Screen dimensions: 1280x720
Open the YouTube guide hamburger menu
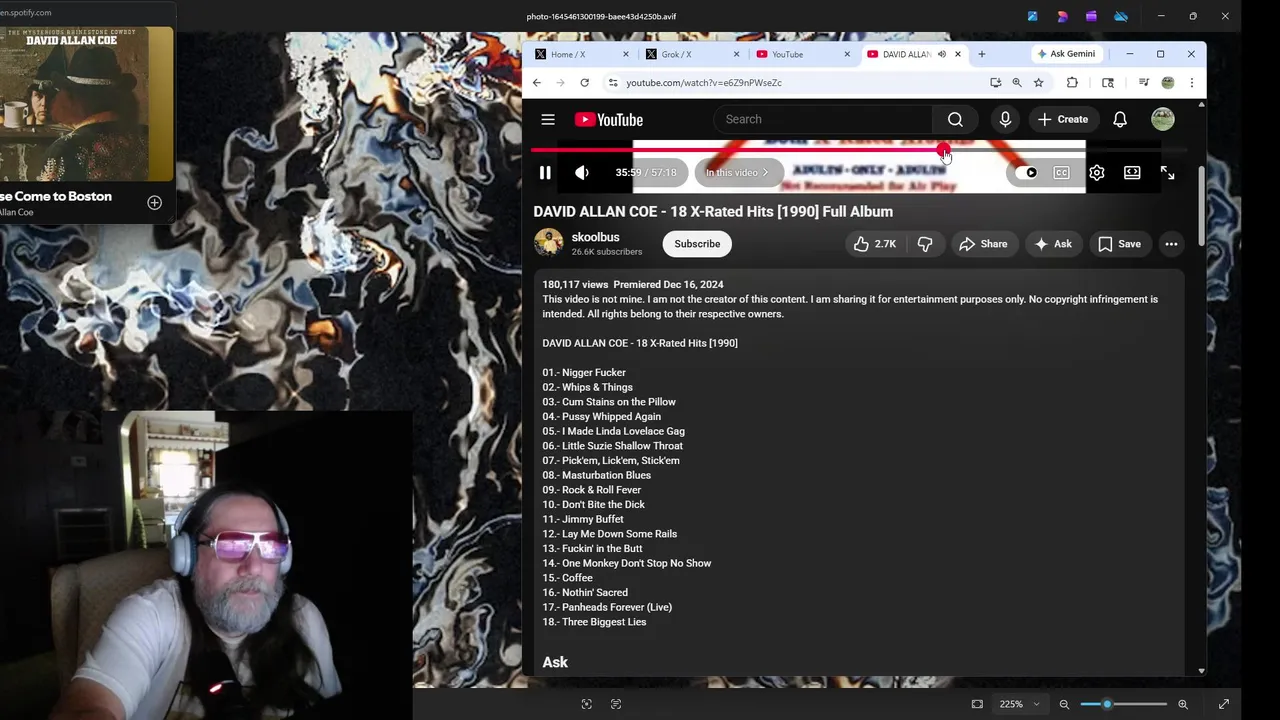[x=548, y=119]
